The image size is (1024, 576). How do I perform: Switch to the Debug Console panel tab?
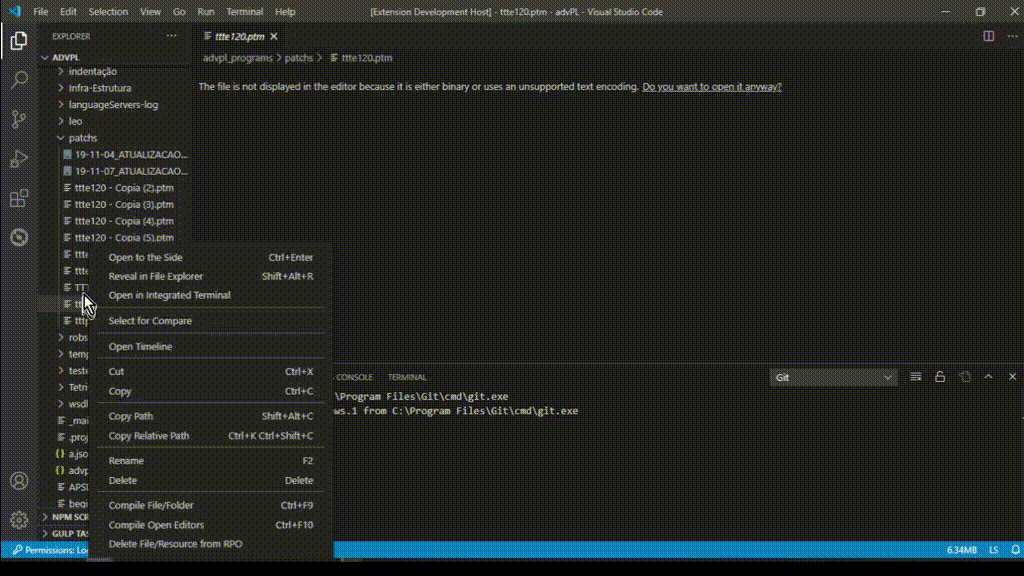[x=353, y=377]
